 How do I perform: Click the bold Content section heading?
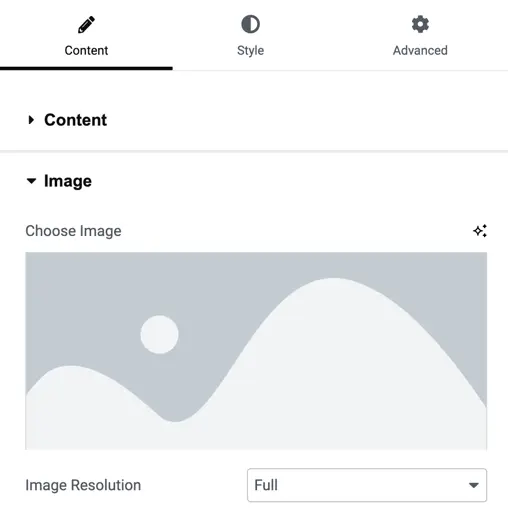click(x=76, y=120)
